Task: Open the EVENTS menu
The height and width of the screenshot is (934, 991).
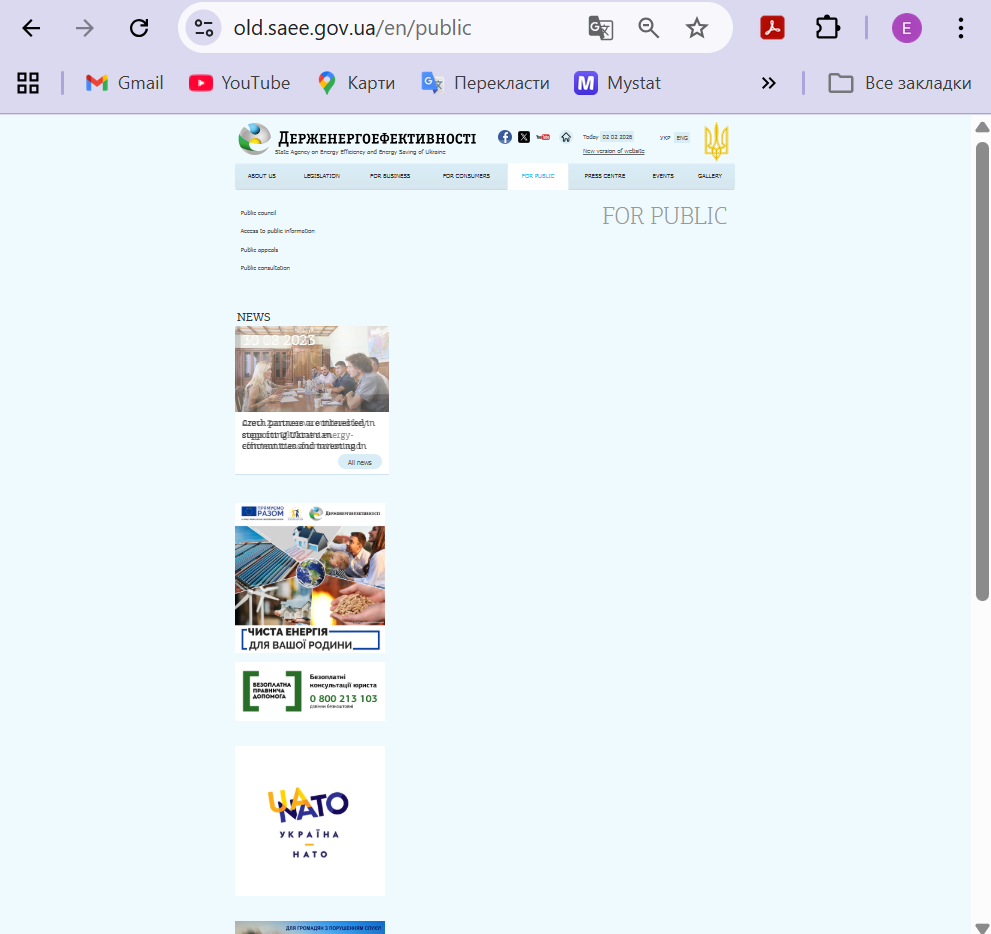Action: [x=663, y=176]
